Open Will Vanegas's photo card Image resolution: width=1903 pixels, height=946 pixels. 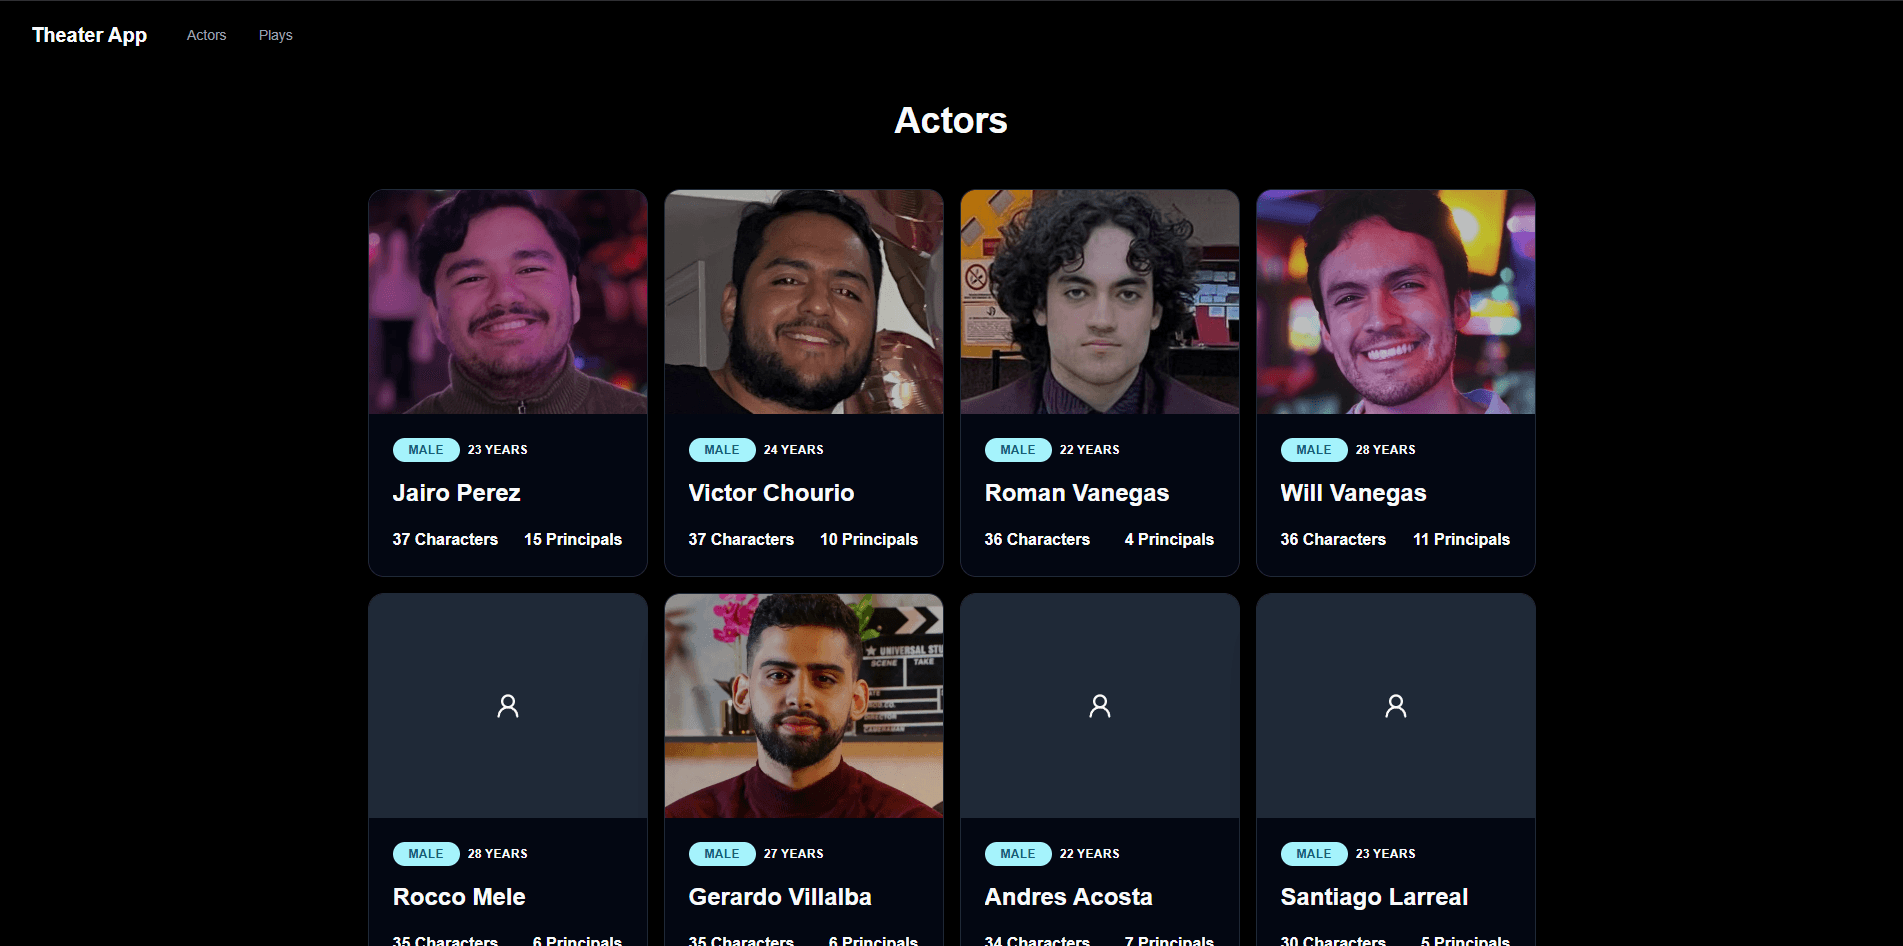[1396, 302]
